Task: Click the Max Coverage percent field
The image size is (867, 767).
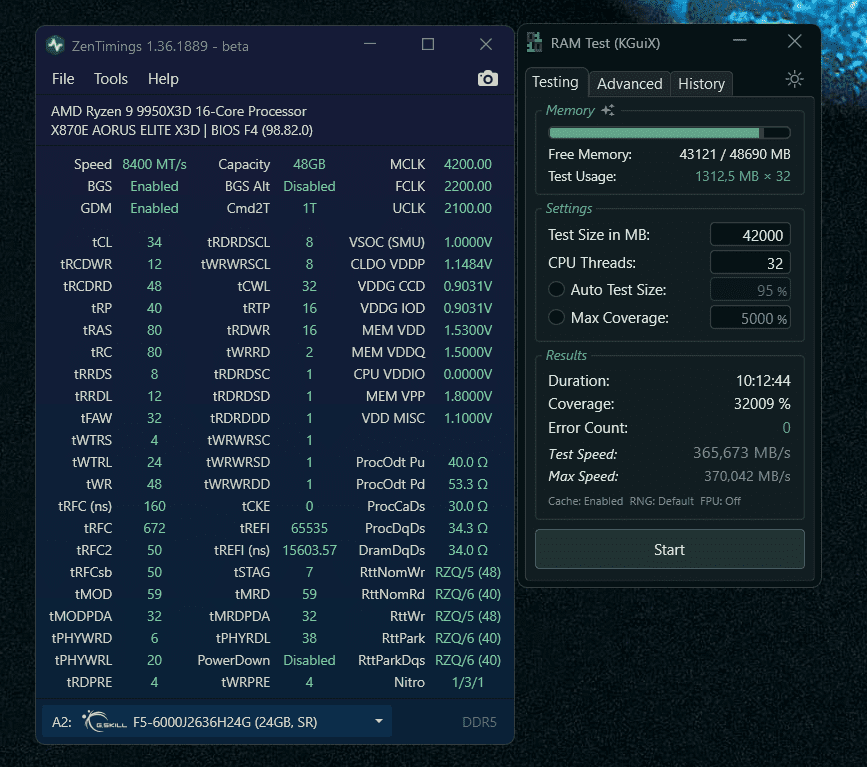Action: 750,318
